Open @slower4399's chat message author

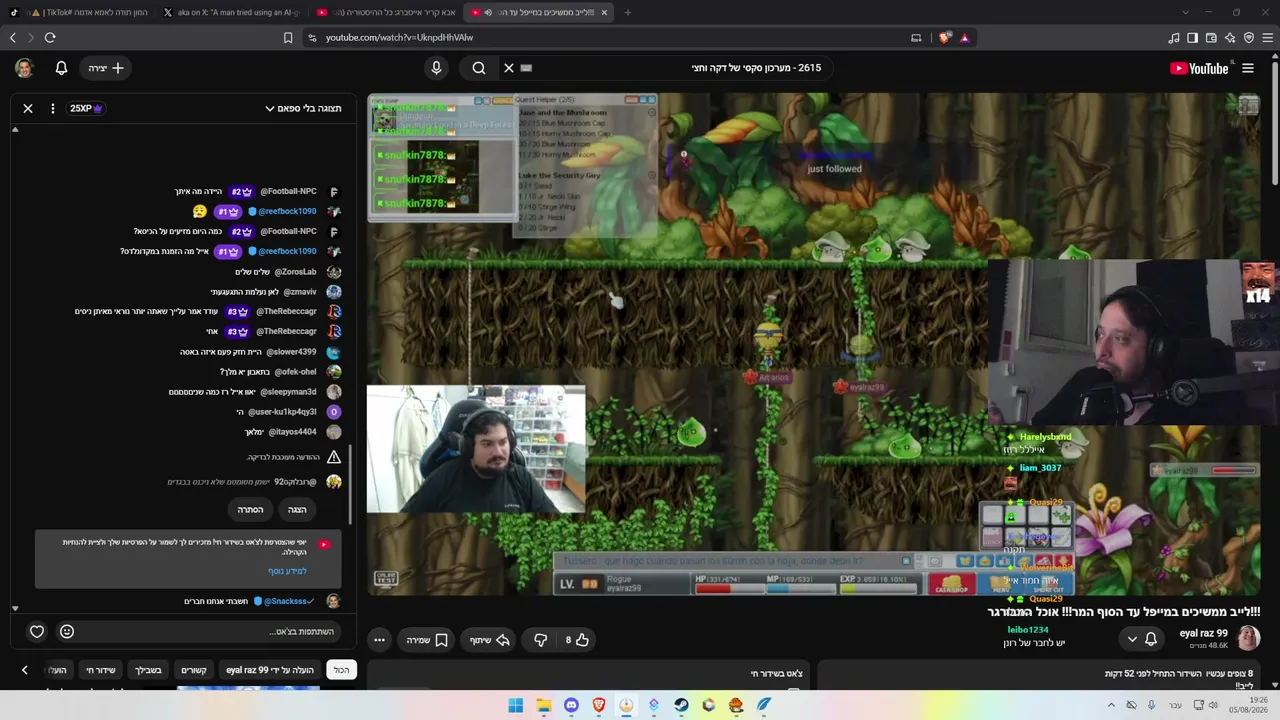point(291,352)
